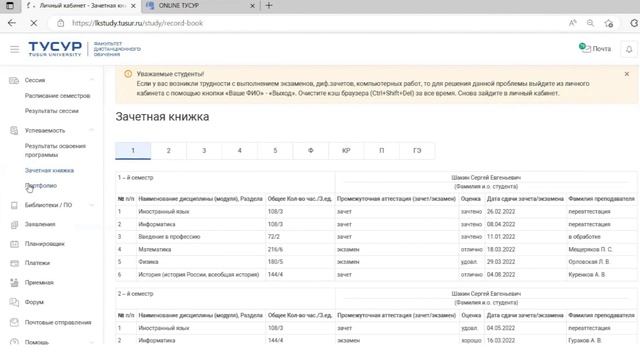Open Расписание семестров in the sidebar
The width and height of the screenshot is (640, 360).
point(58,96)
